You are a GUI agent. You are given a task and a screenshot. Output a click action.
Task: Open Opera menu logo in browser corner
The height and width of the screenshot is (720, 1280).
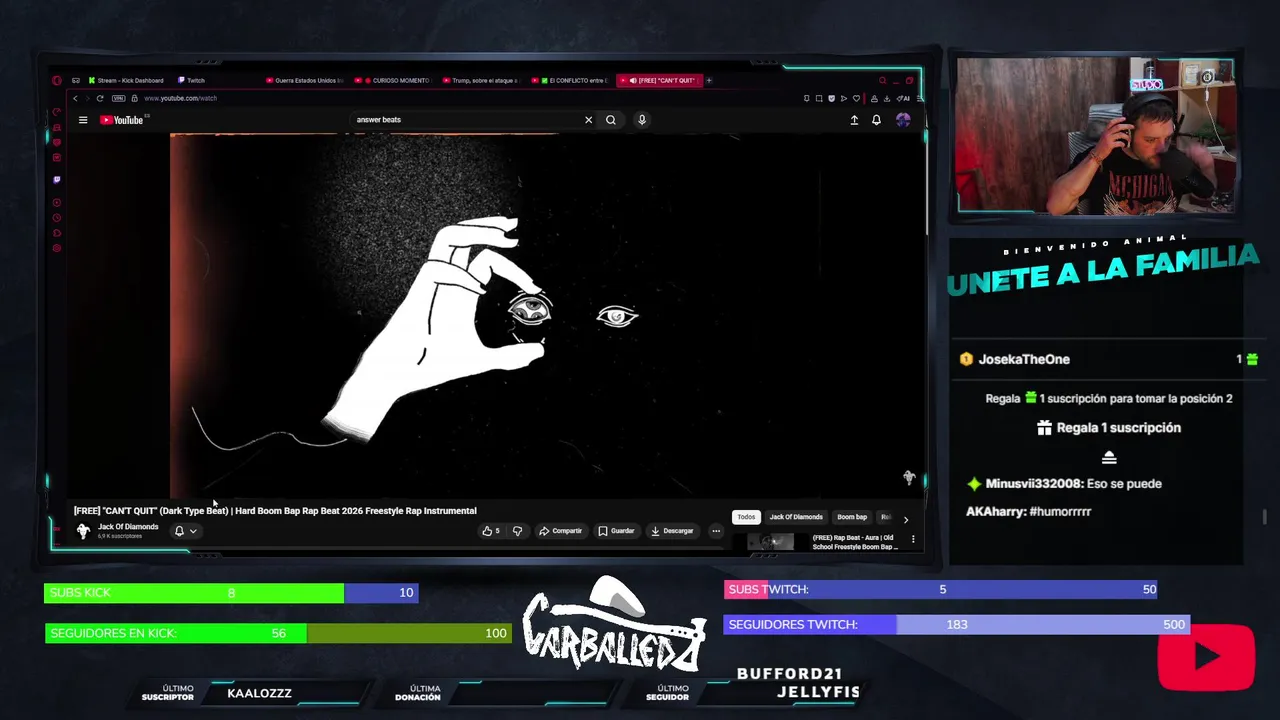coord(57,80)
